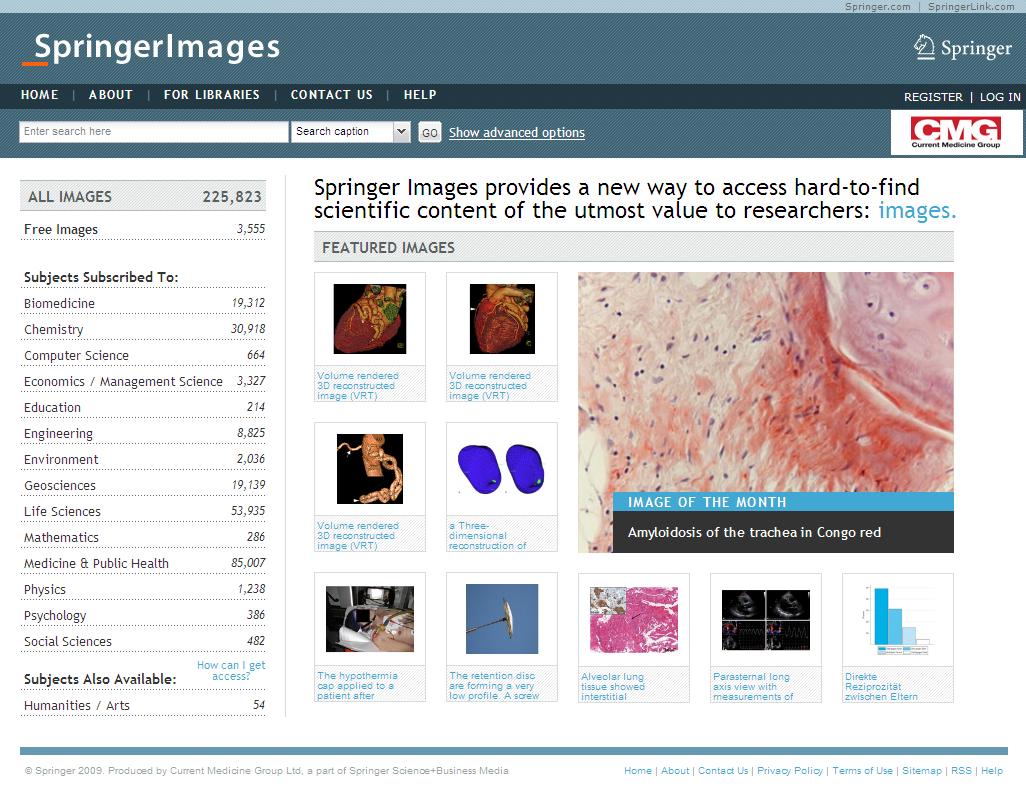Open Education subject

[143, 407]
